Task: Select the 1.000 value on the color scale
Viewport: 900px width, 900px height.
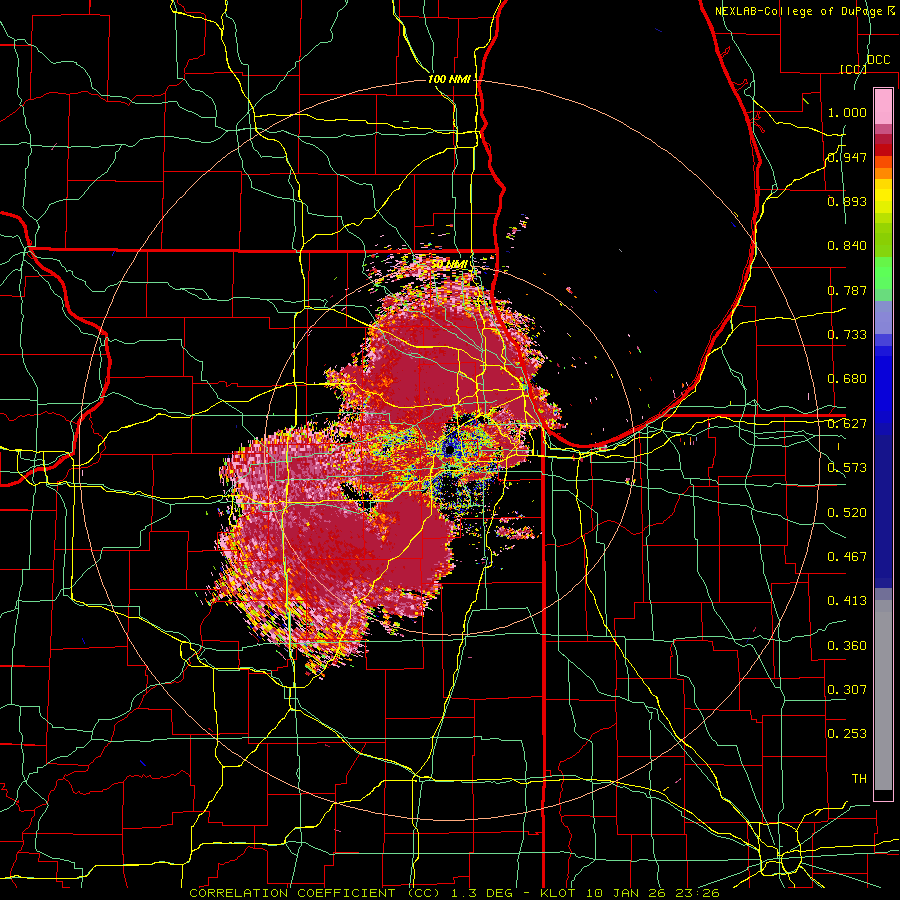Action: pos(847,112)
